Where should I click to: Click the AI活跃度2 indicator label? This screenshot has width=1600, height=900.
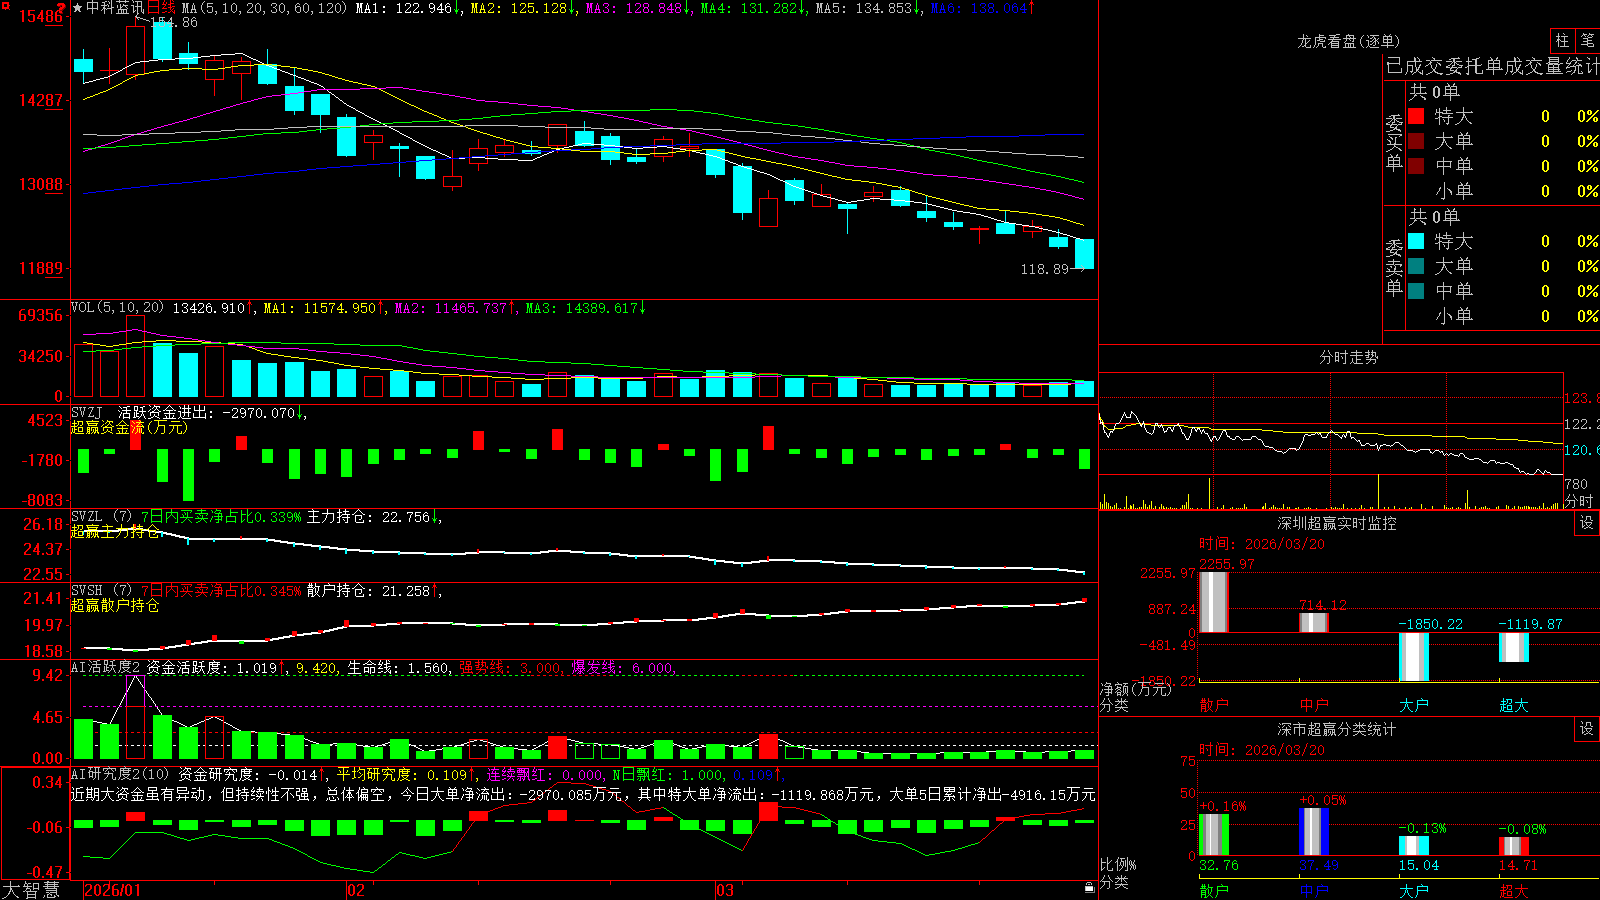pos(106,667)
